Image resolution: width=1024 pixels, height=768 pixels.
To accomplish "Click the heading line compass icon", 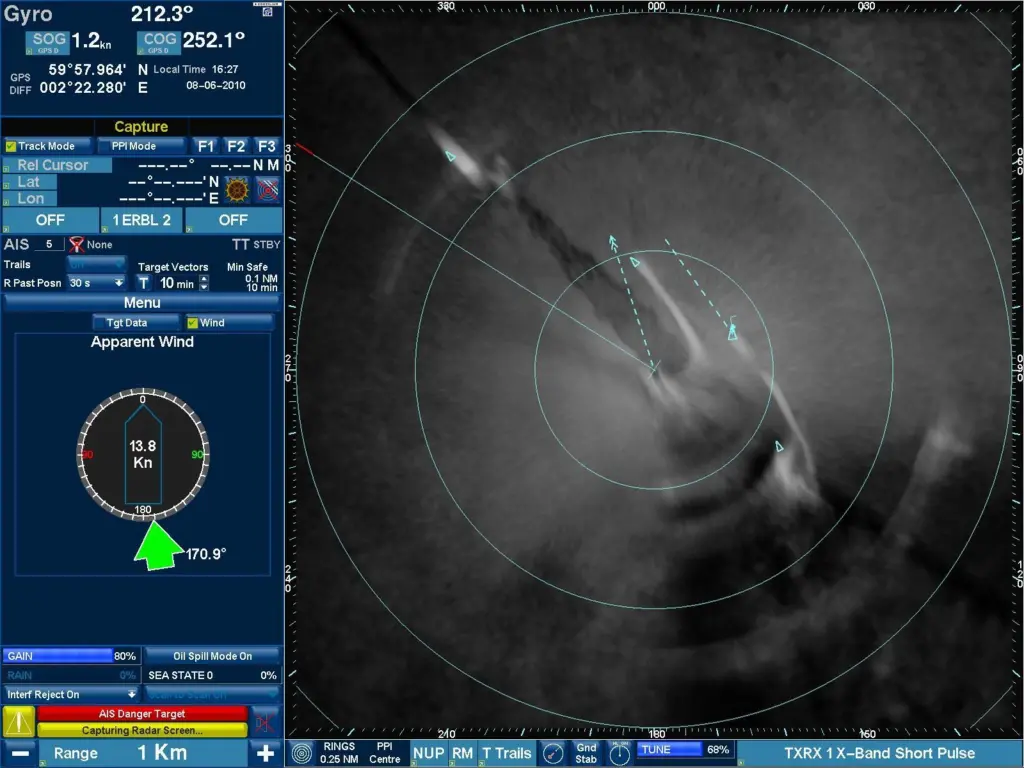I will (552, 753).
